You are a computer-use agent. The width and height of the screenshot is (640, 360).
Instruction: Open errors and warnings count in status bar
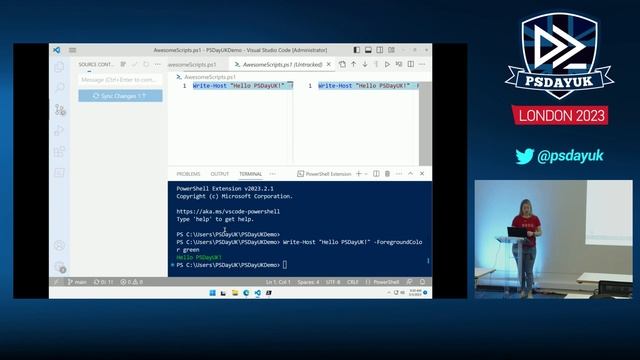(x=132, y=282)
